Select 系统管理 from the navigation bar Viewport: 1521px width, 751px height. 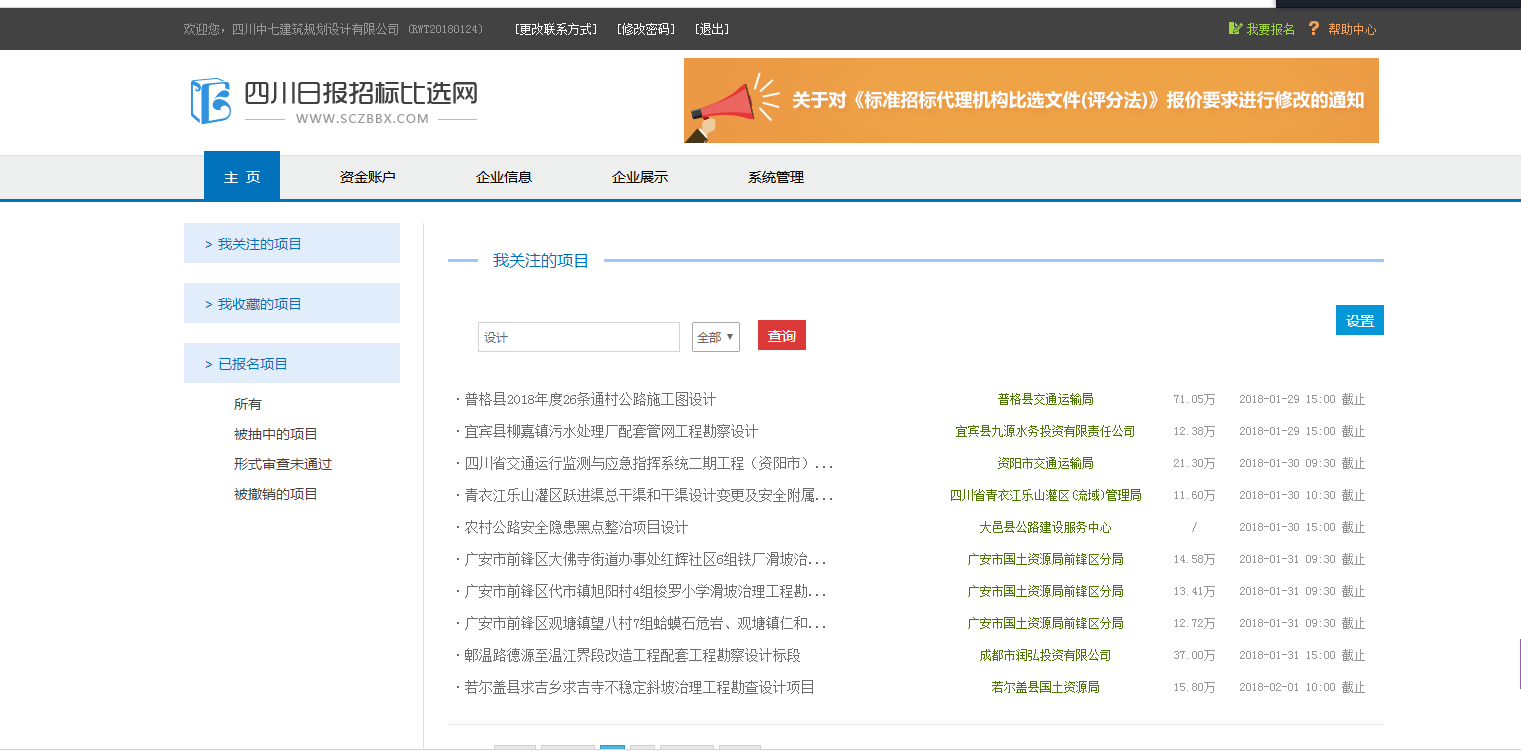(x=776, y=177)
